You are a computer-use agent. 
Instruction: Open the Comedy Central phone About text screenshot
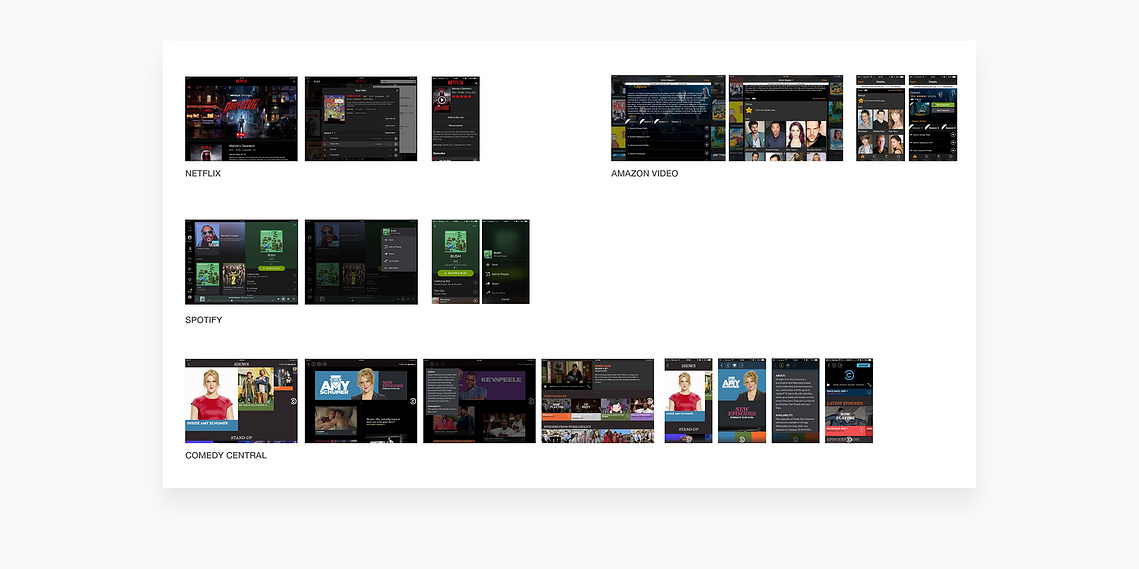click(x=795, y=400)
